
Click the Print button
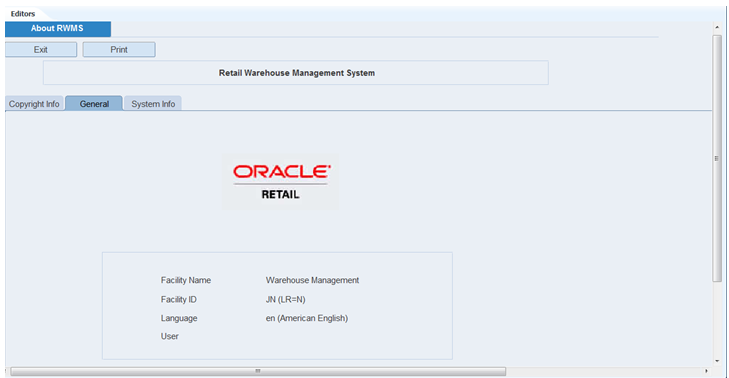119,50
